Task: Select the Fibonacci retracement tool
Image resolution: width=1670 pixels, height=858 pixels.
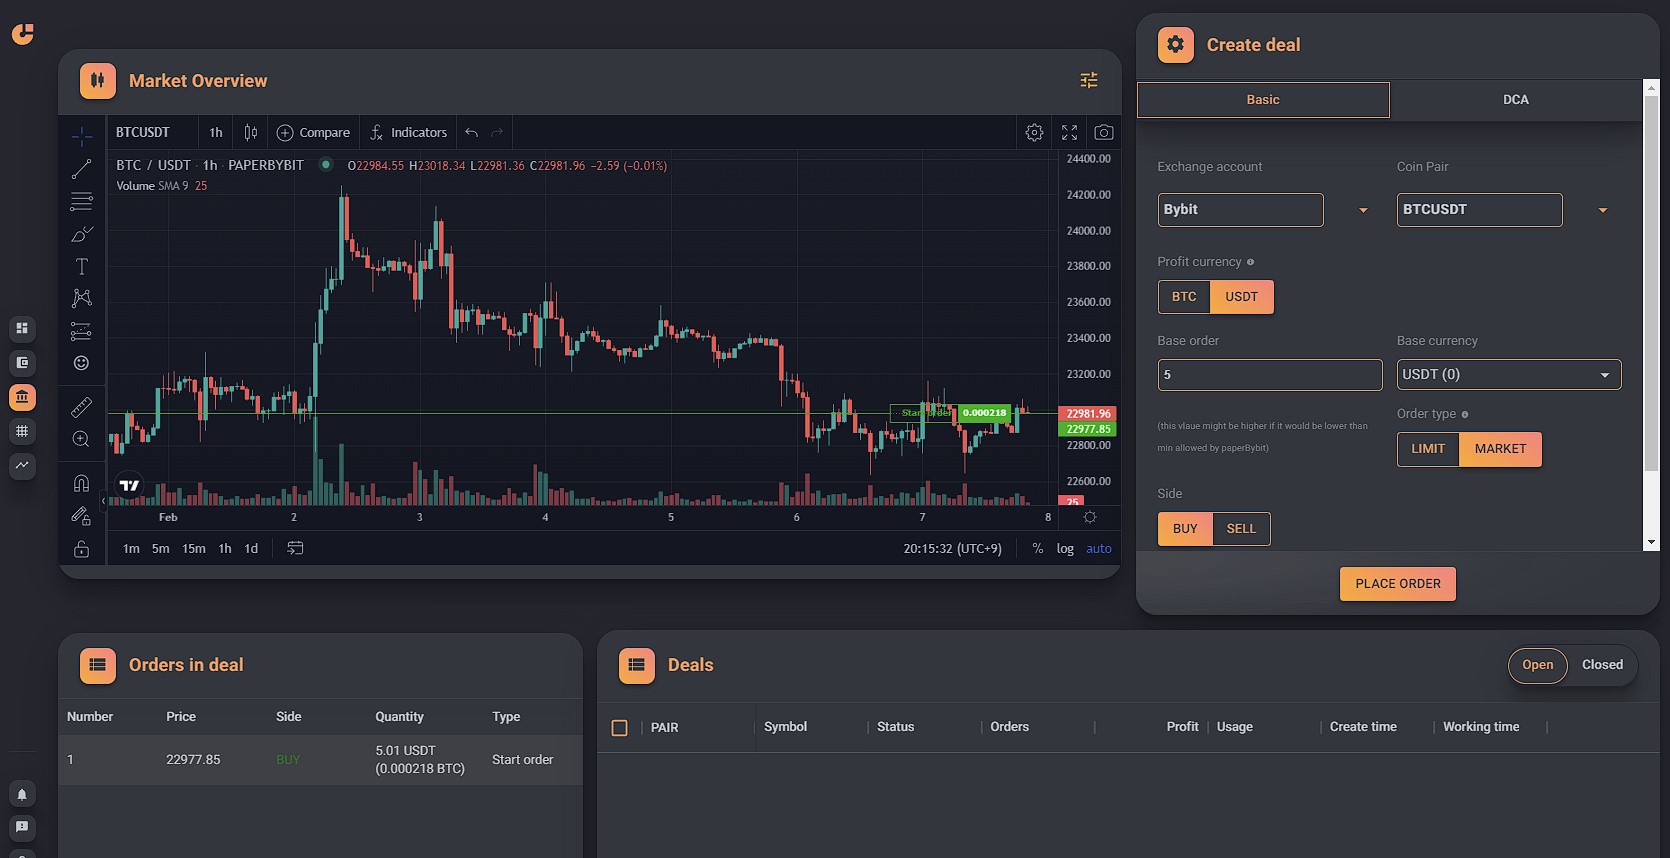Action: [x=82, y=202]
